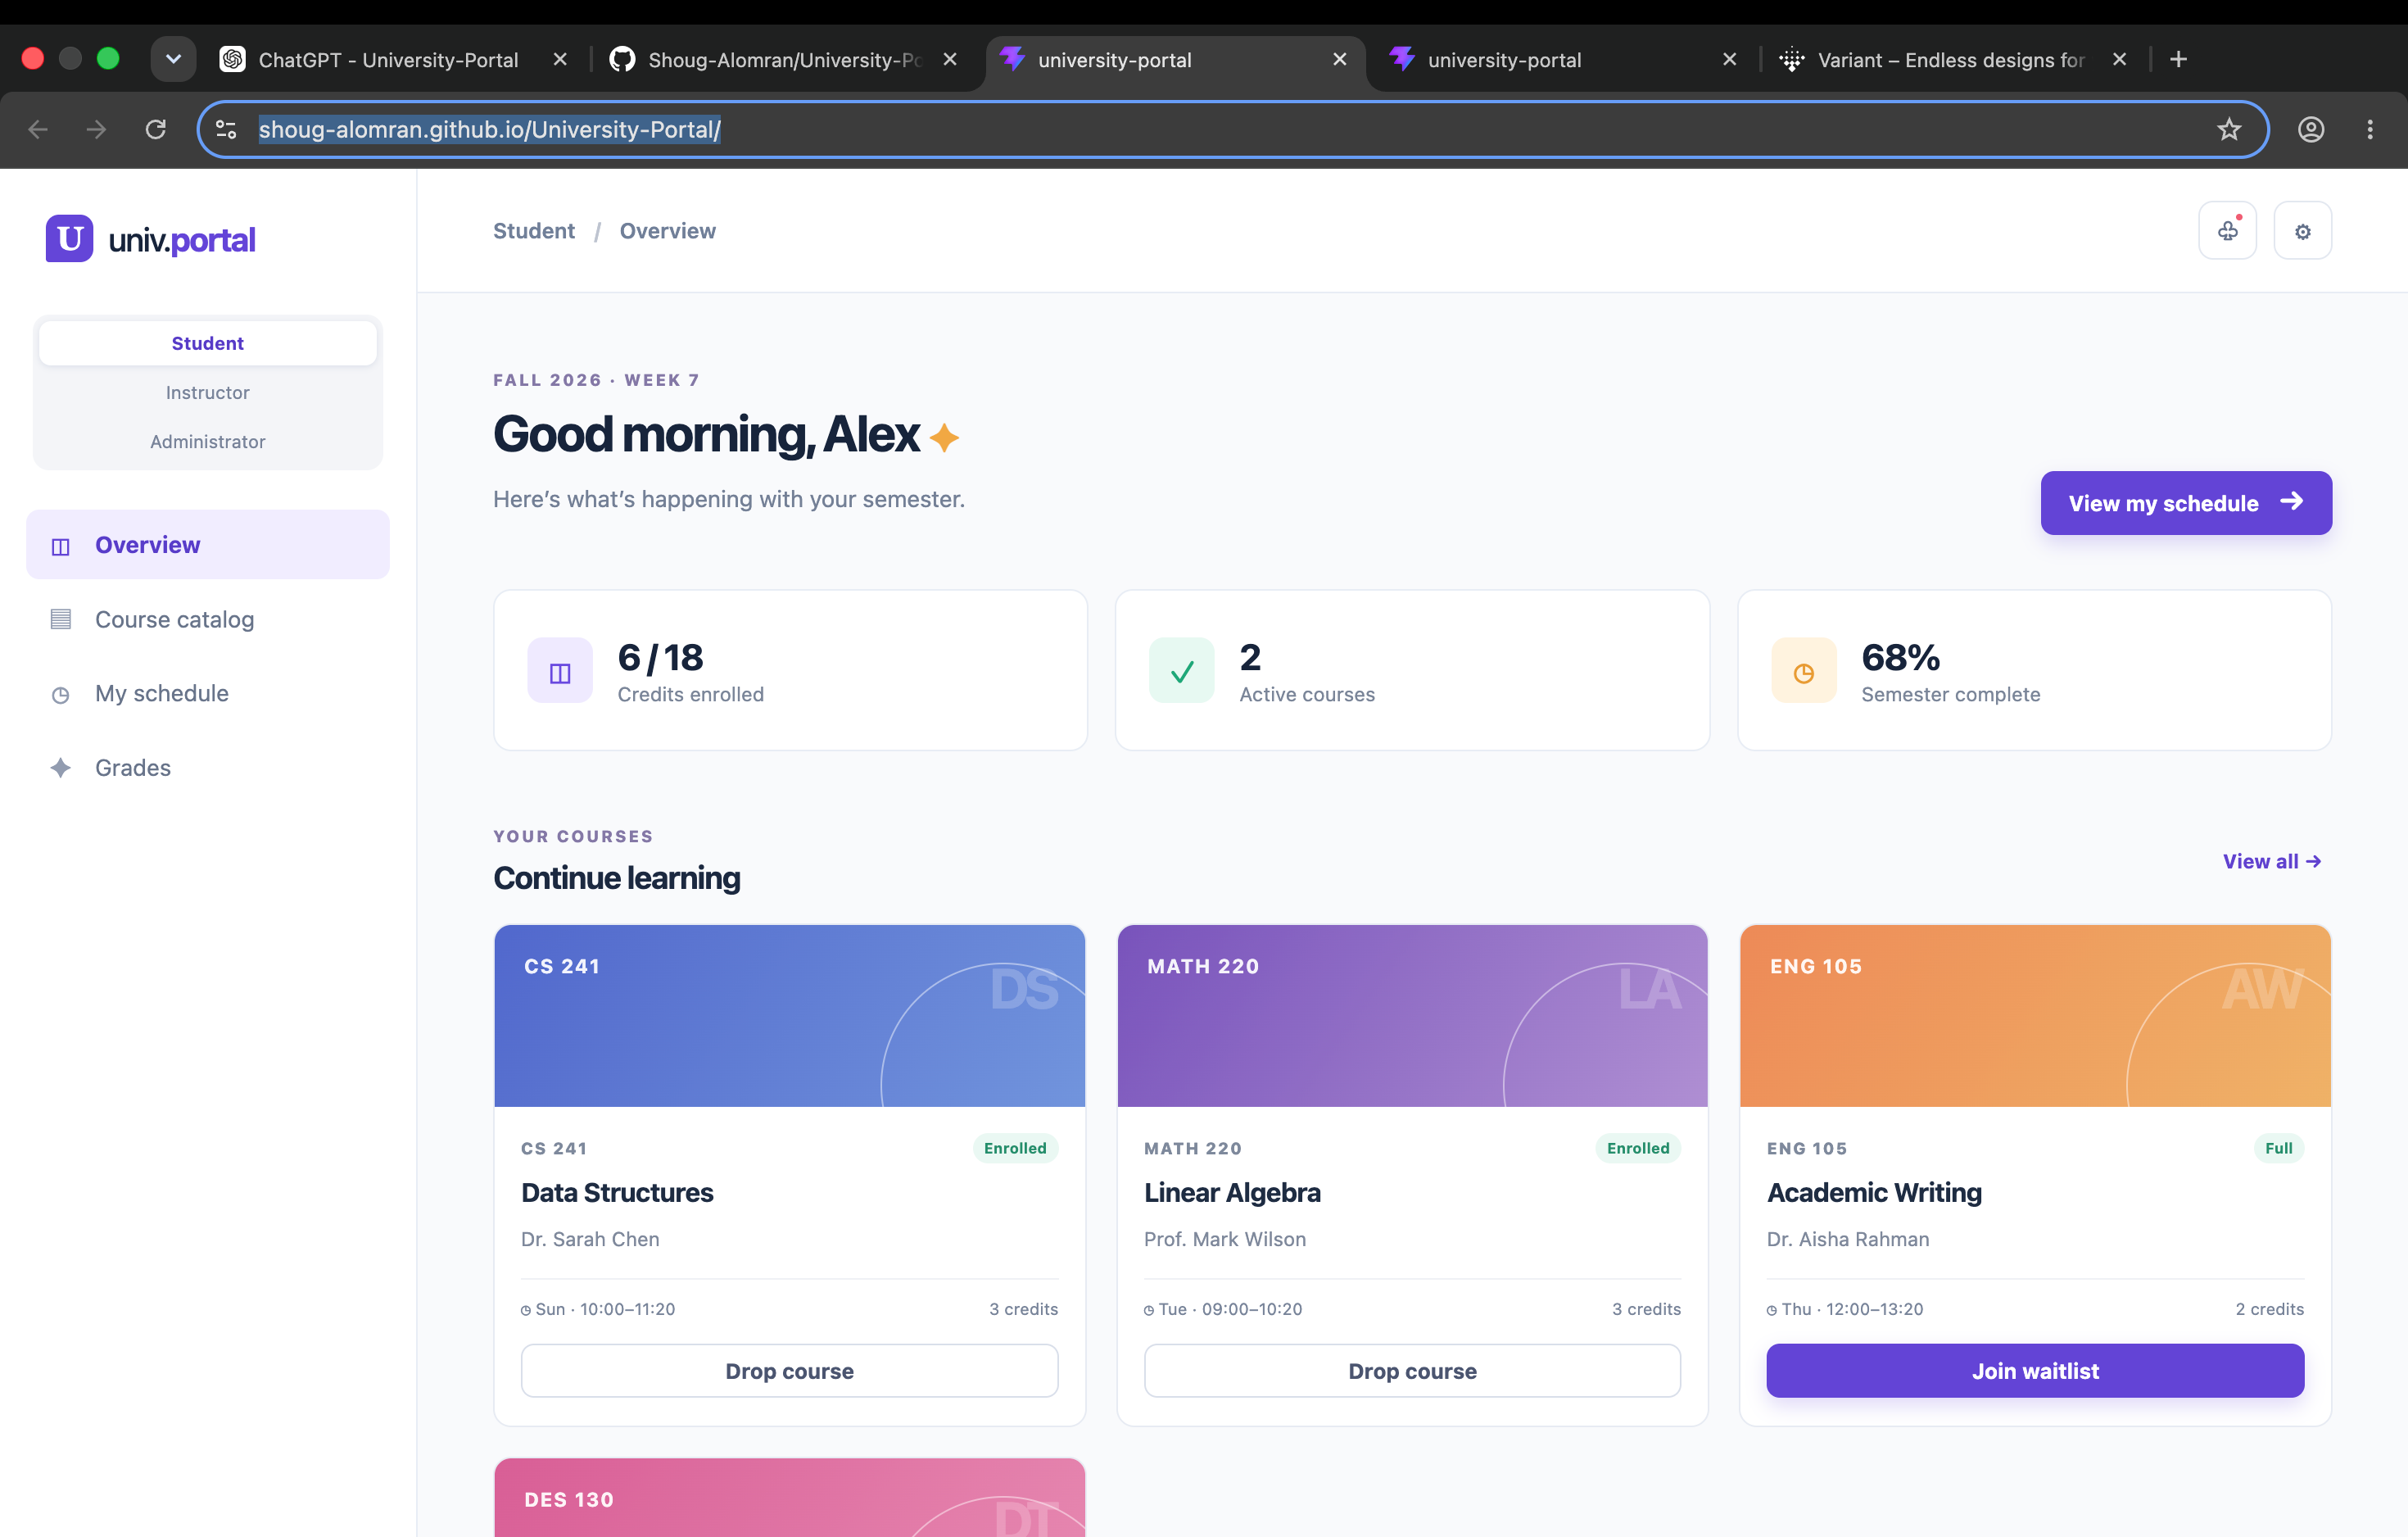Click the Academic Writing course title
Screen dimensions: 2408x1537
[x=1874, y=1193]
